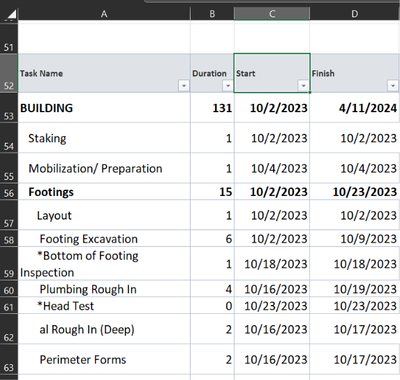Screen dimensions: 400x380
Task: Open the Start column filter dropdown
Action: [303, 86]
